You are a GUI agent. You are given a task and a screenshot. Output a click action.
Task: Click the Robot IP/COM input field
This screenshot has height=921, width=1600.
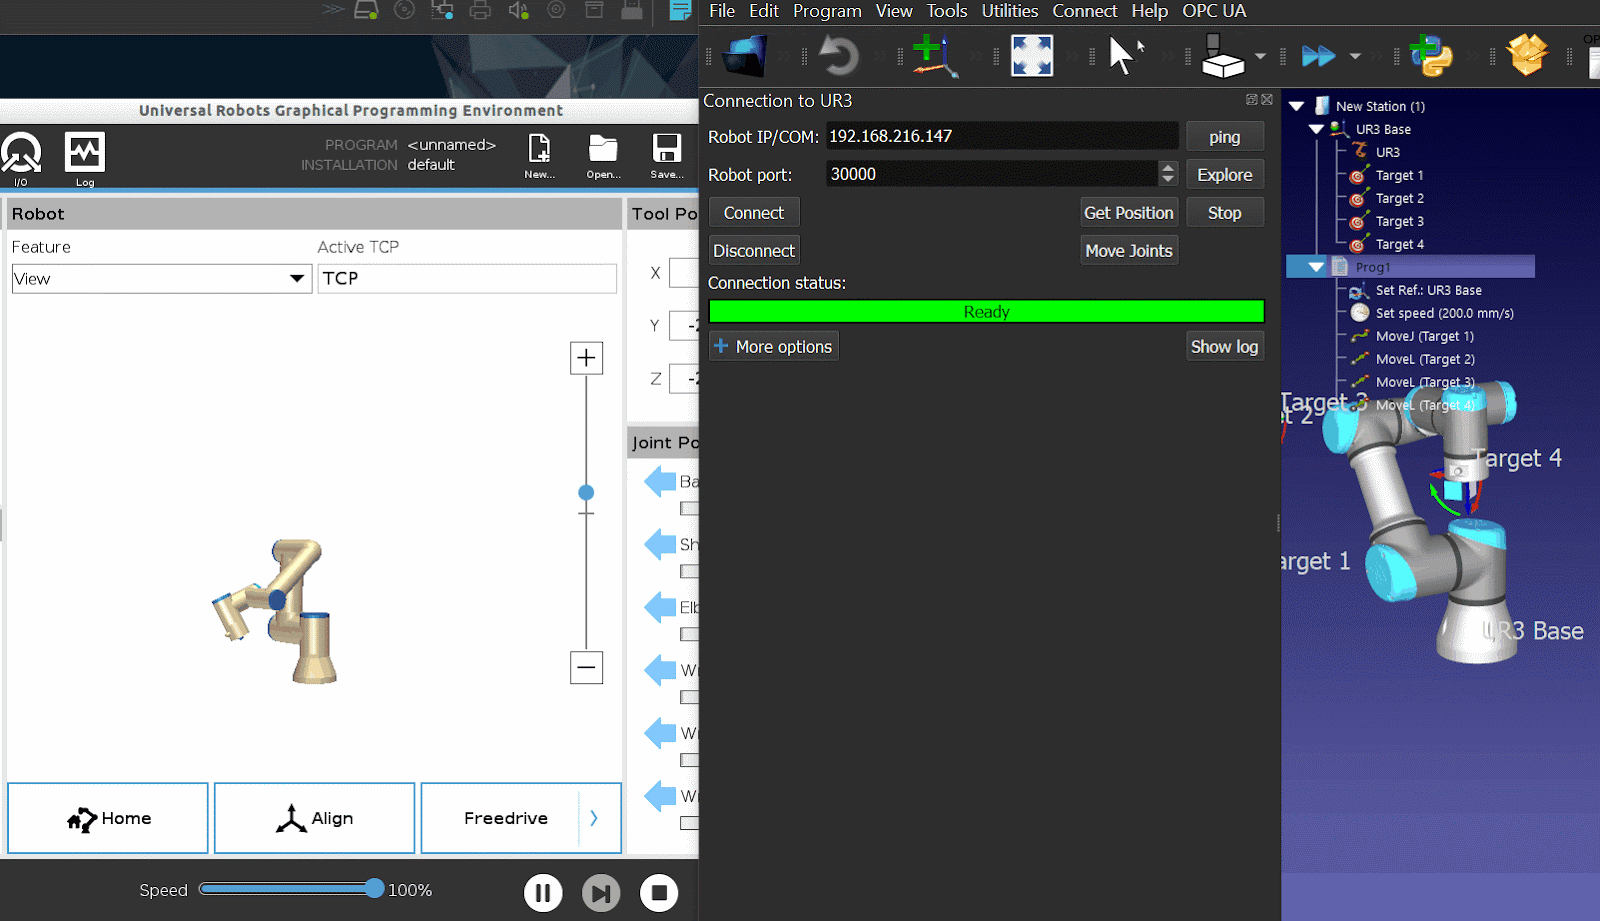pyautogui.click(x=1001, y=136)
